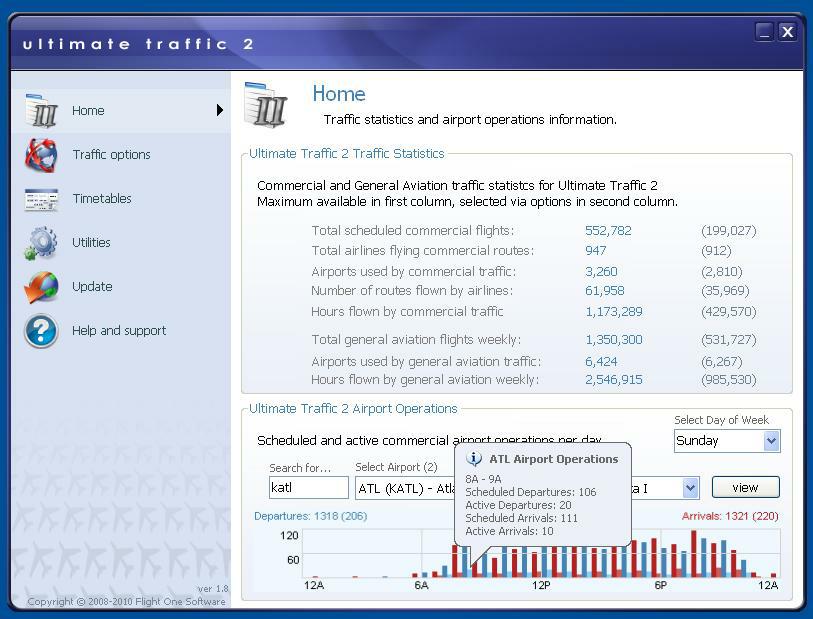Click the arrow next to Home
813x619 pixels.
[x=219, y=110]
